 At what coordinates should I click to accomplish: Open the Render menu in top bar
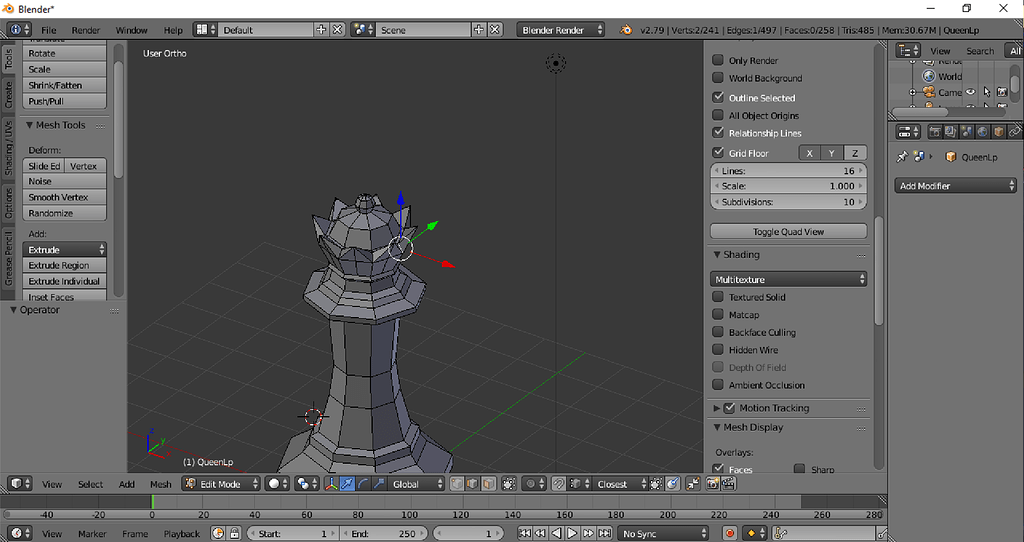click(86, 30)
